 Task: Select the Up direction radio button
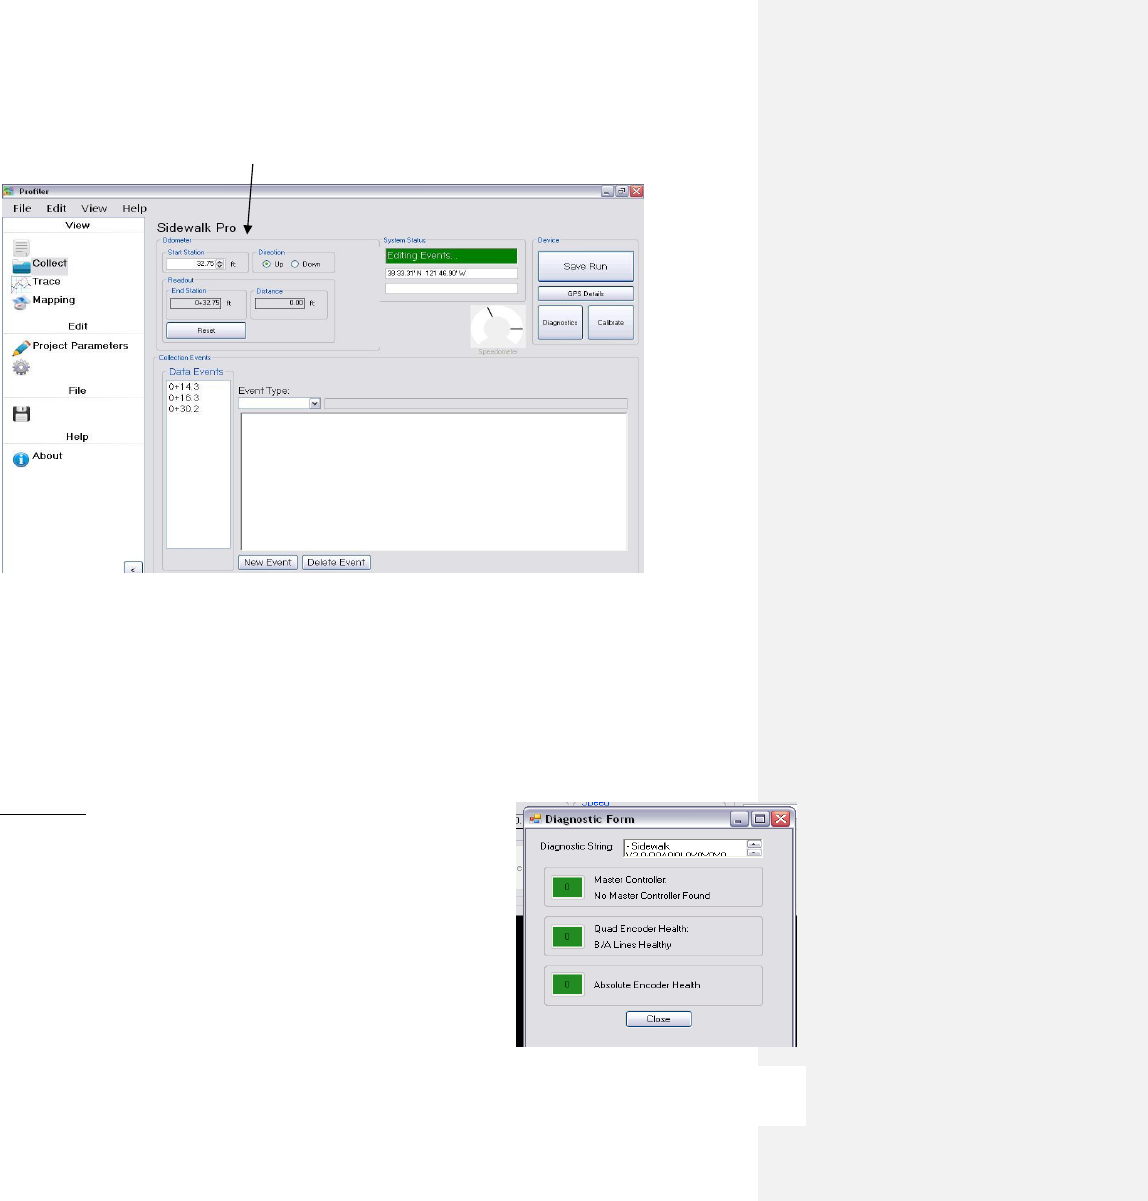(x=266, y=264)
